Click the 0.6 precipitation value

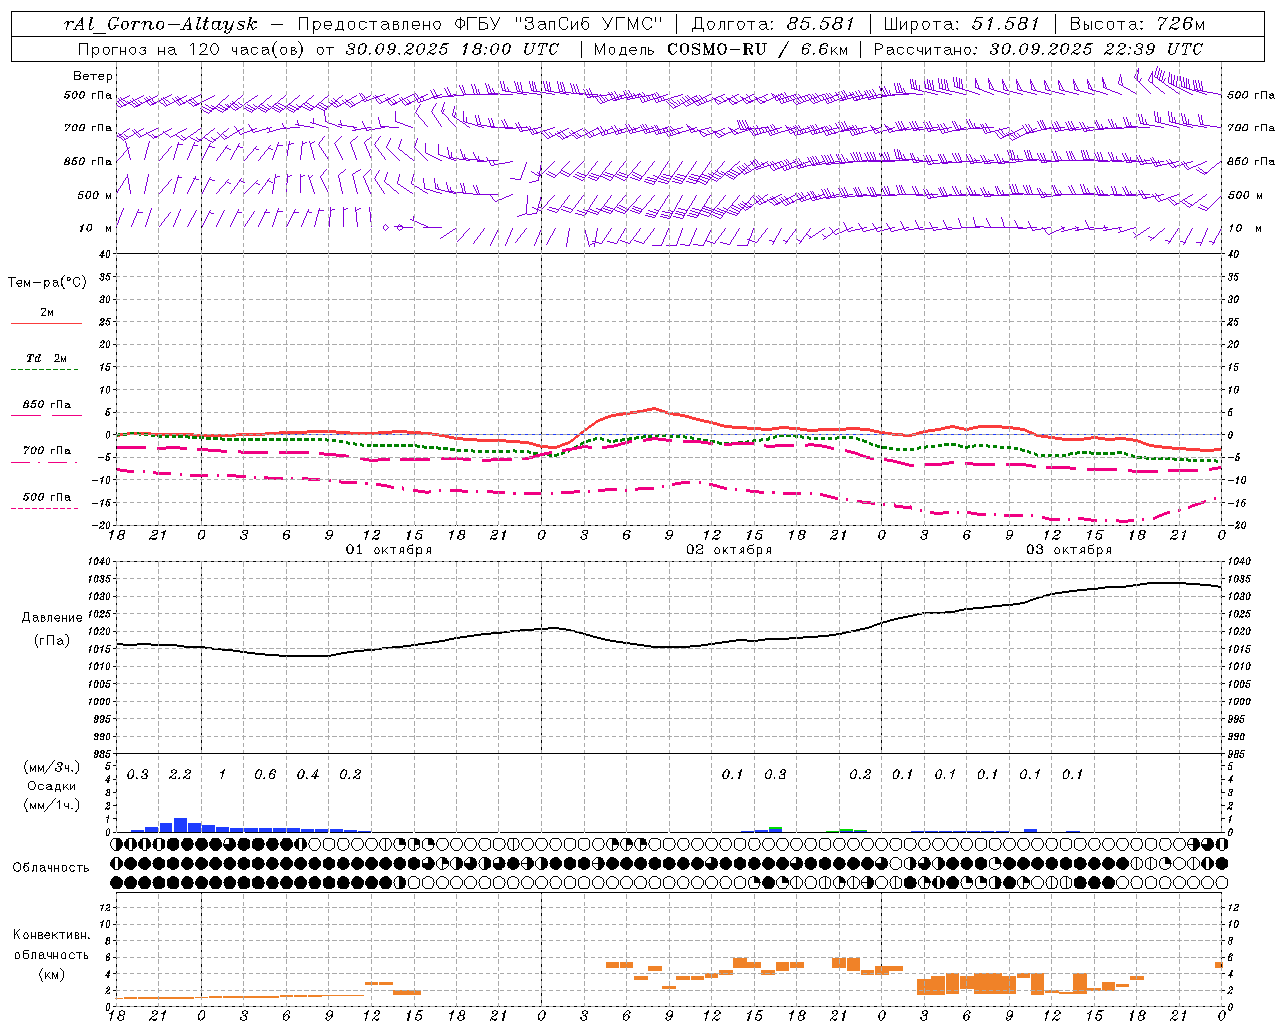265,774
